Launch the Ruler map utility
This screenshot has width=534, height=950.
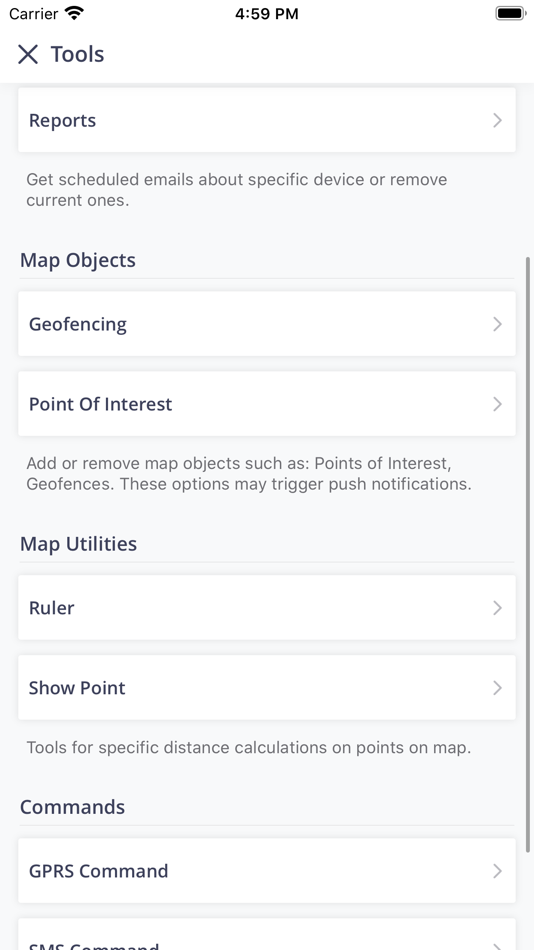tap(267, 607)
